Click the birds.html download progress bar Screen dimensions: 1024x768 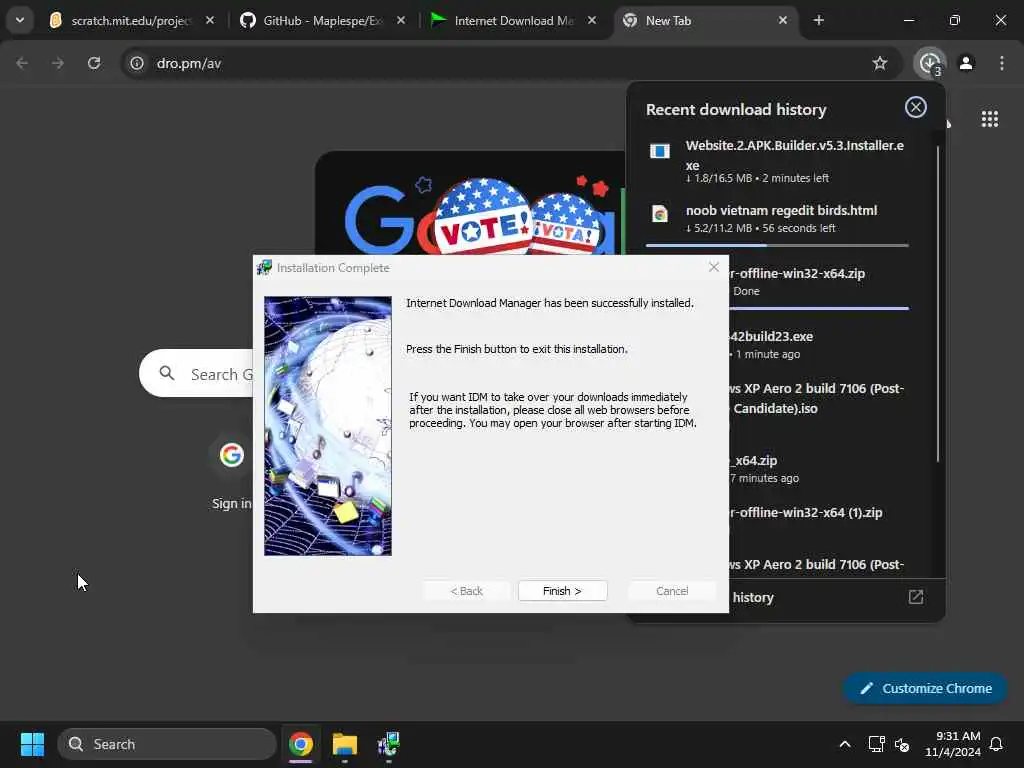(777, 245)
